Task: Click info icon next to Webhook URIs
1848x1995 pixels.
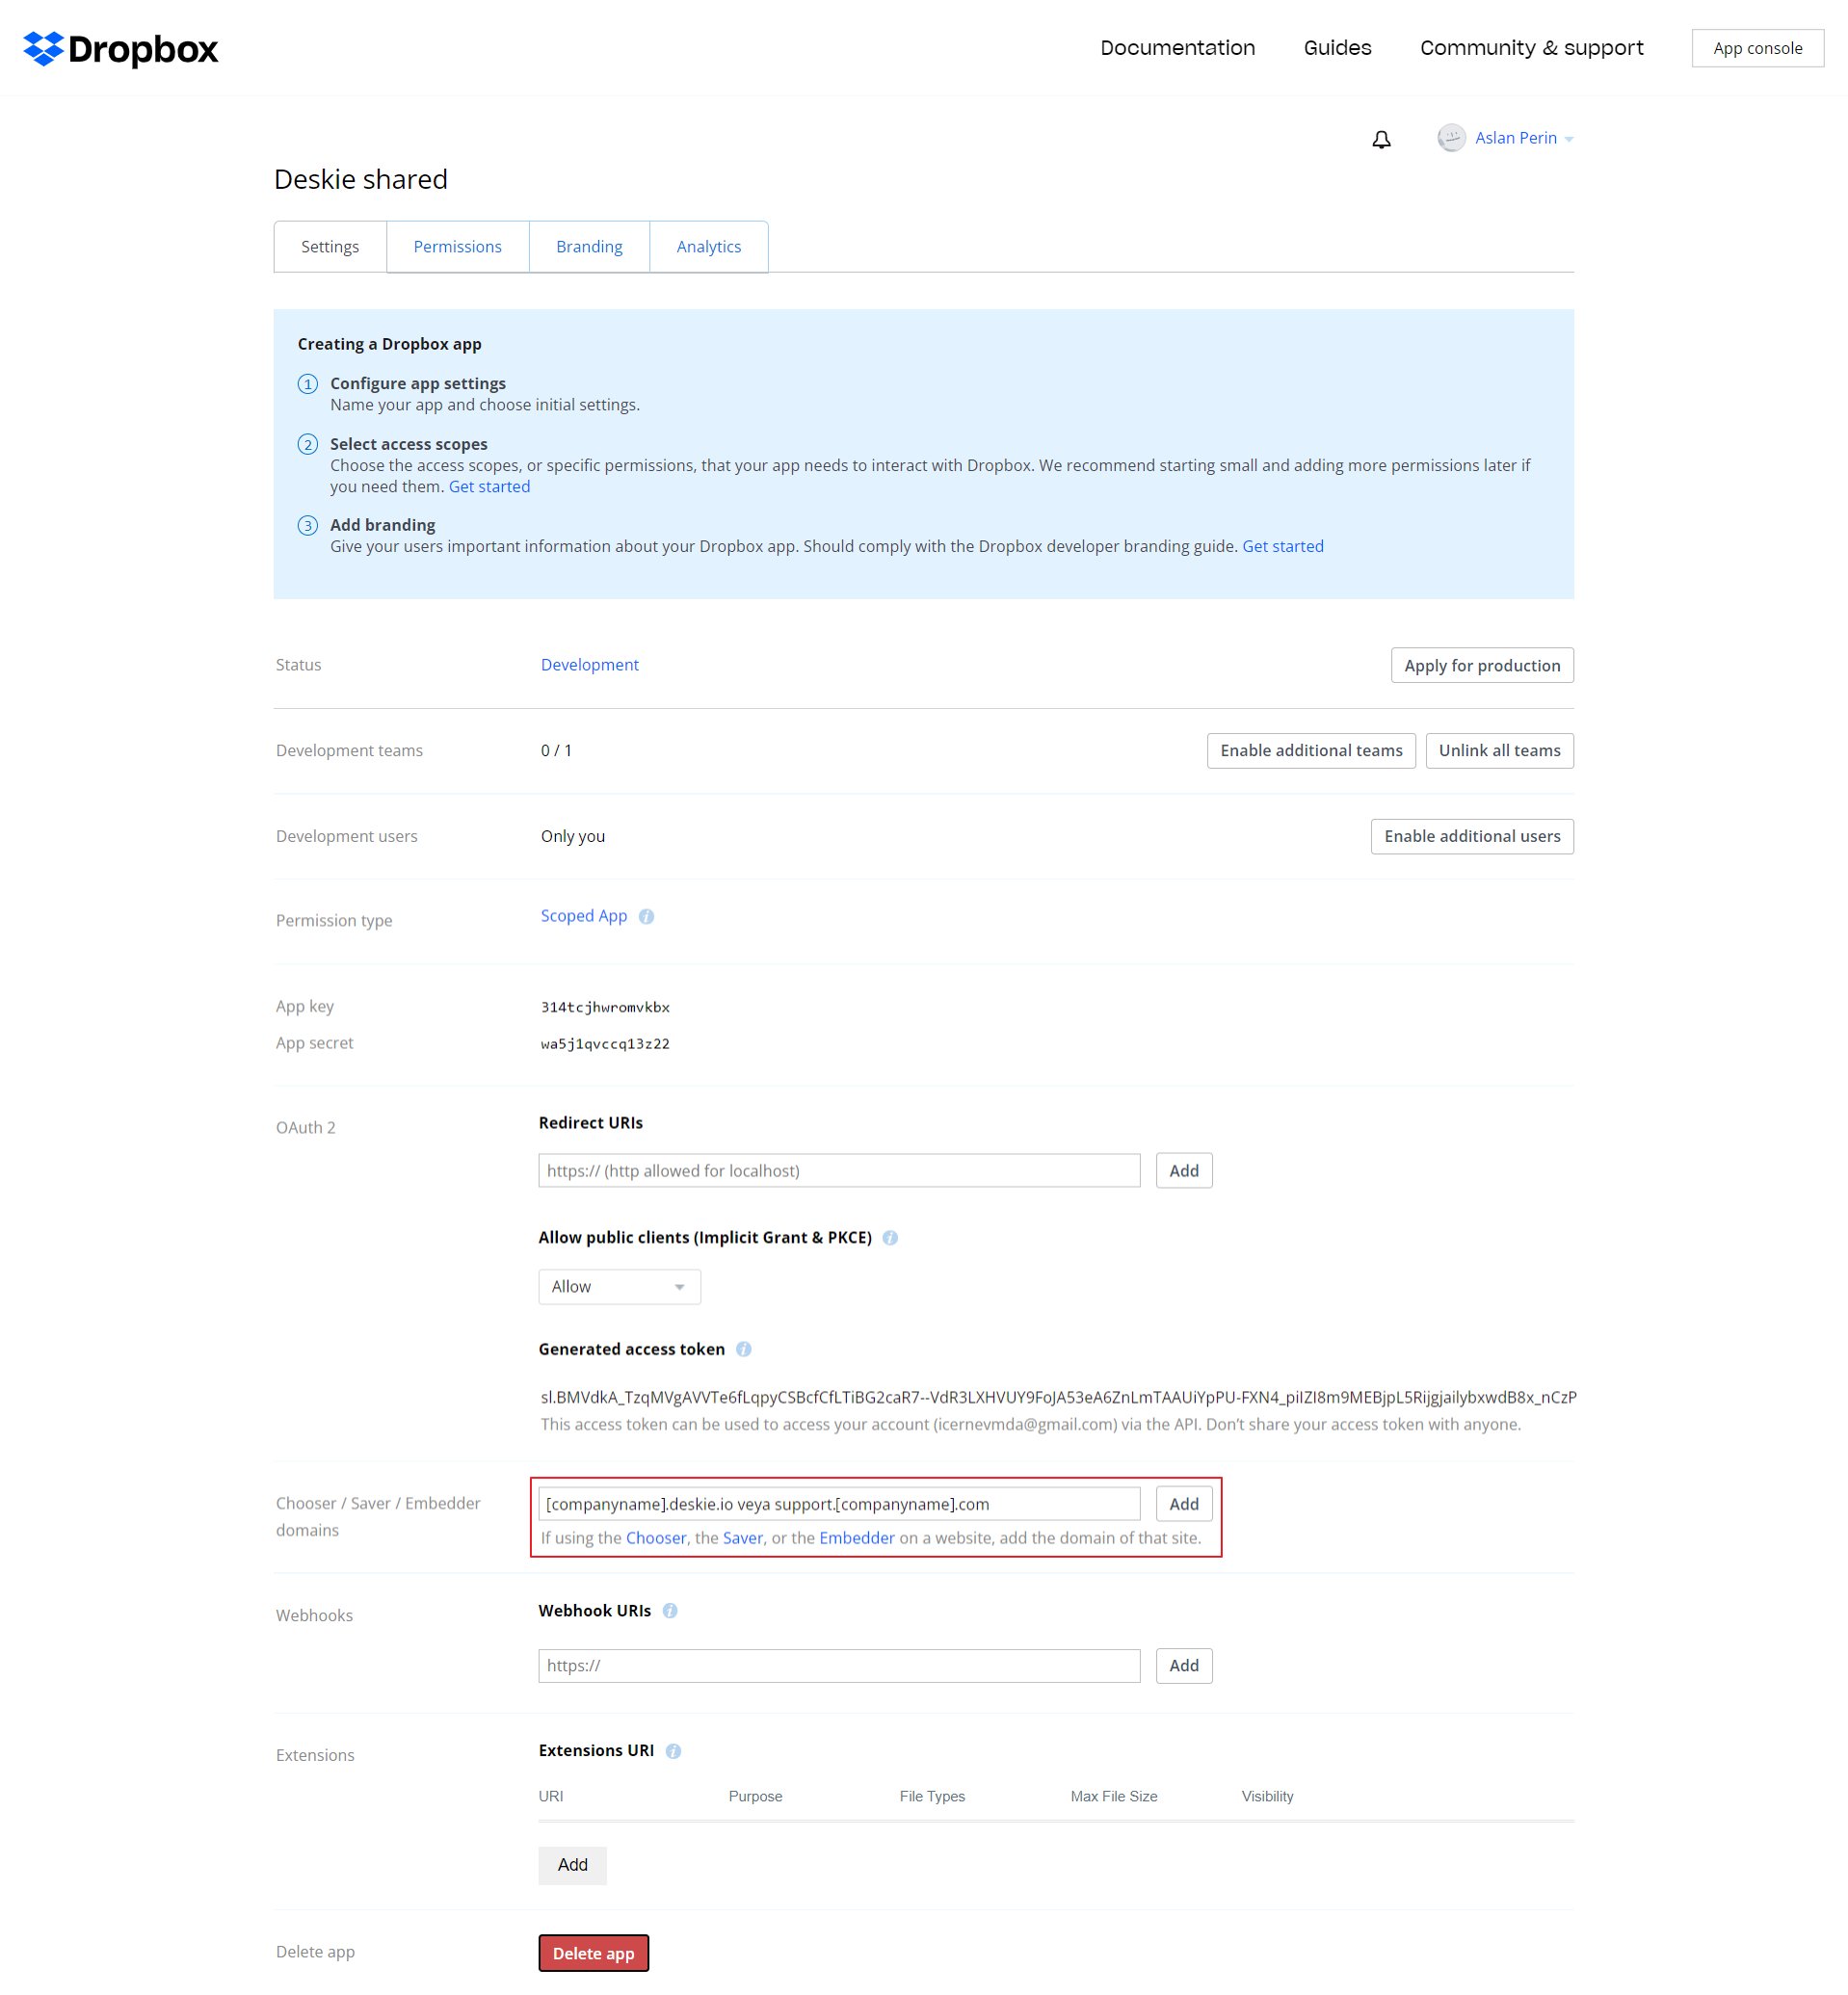Action: [x=670, y=1611]
